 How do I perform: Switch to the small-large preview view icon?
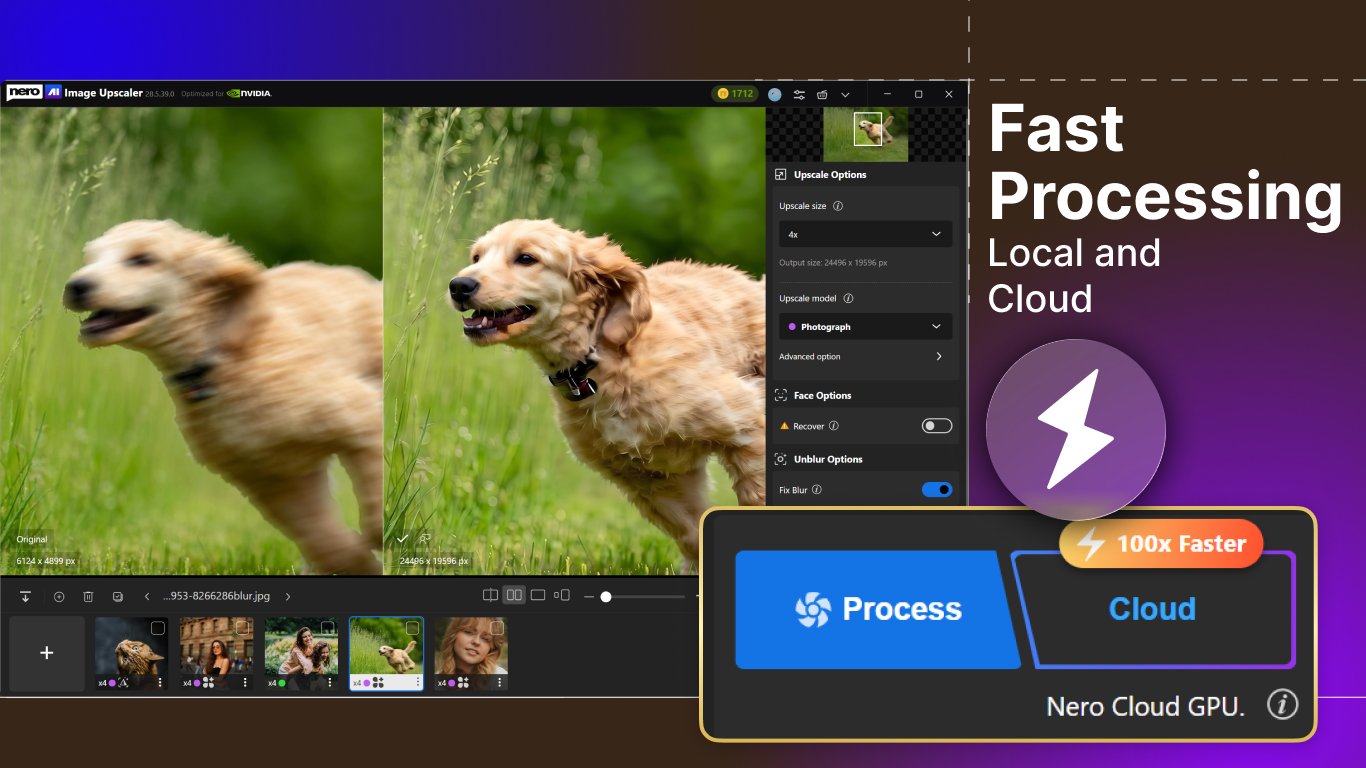click(x=562, y=595)
